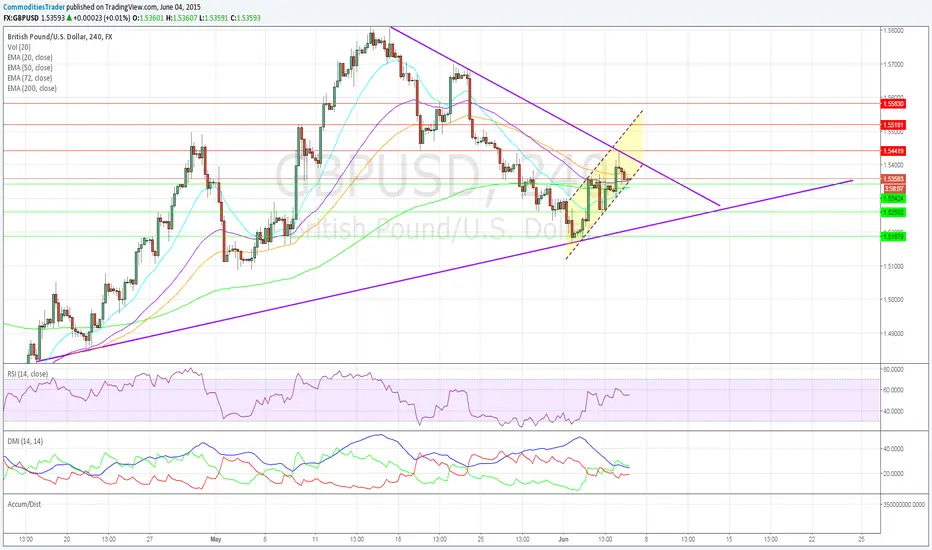Viewport: 932px width, 550px height.
Task: Click the May label on time axis
Action: tap(216, 539)
